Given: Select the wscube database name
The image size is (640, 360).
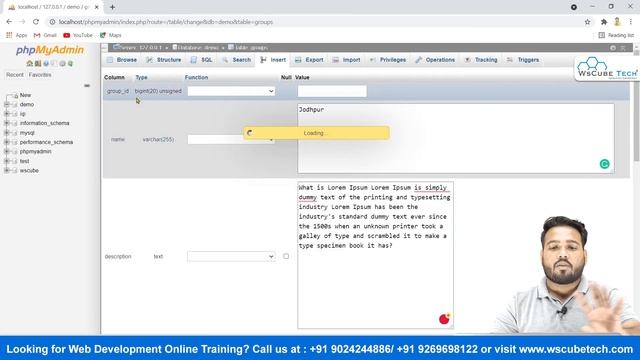Looking at the screenshot, I should (29, 171).
